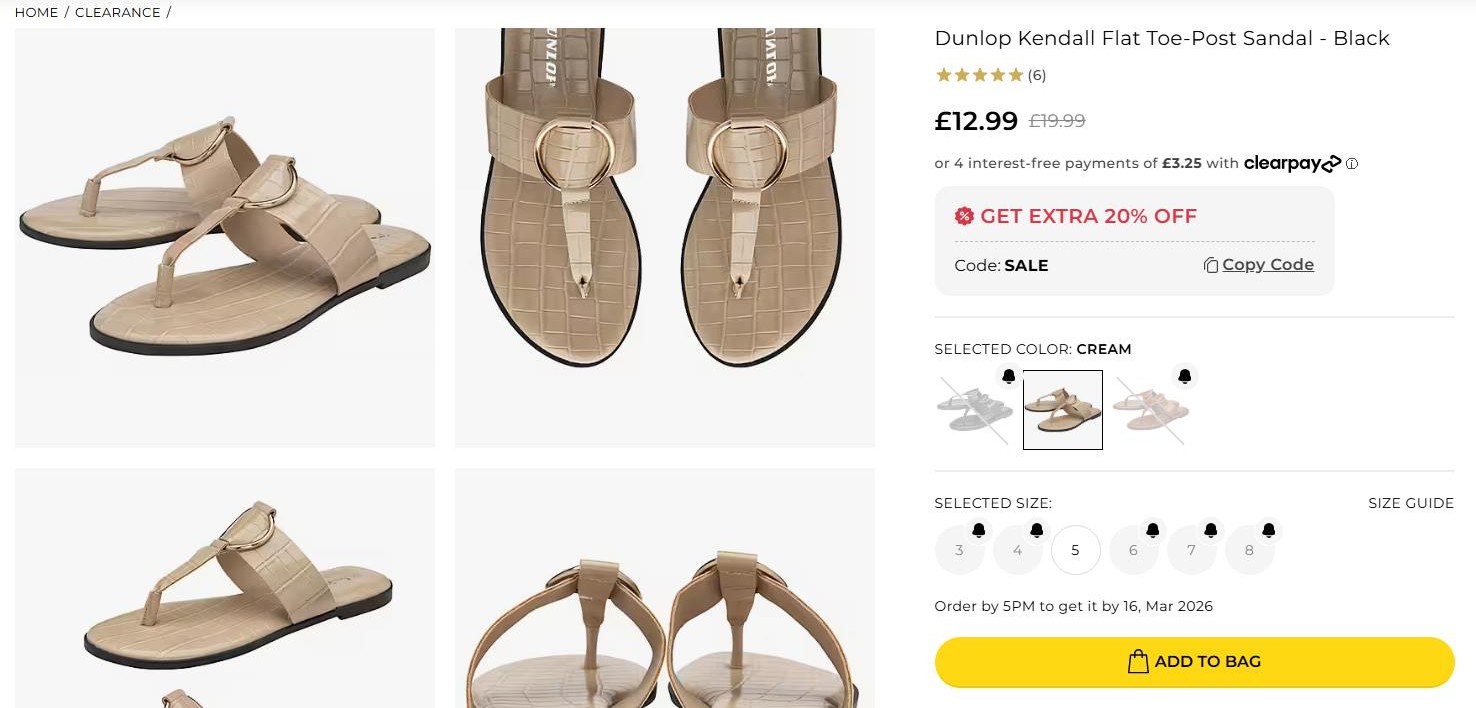Click the star rating reviews count
Screen dimensions: 1476x708
[1036, 75]
